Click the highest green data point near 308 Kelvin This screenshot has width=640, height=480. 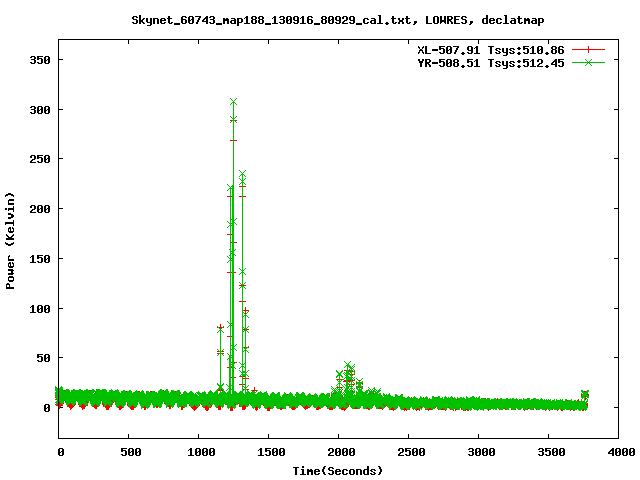coord(233,102)
